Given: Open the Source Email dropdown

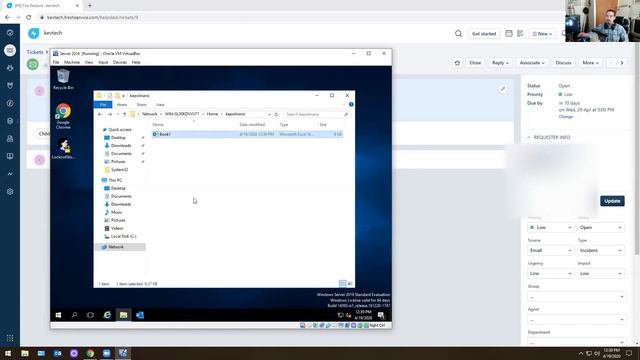Looking at the screenshot, I should [551, 250].
